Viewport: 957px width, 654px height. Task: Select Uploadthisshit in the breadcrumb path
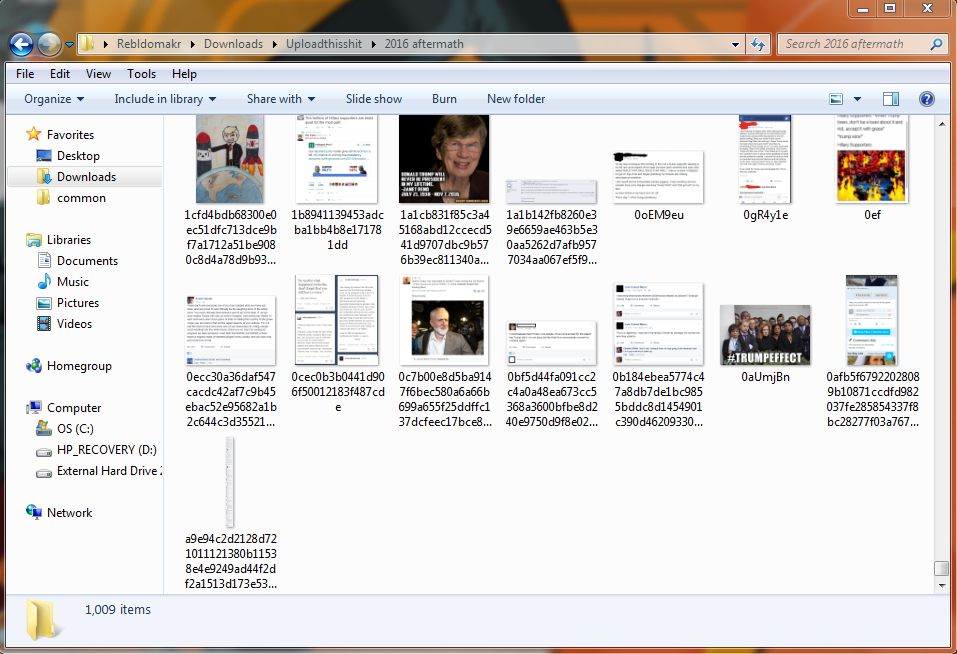[323, 44]
